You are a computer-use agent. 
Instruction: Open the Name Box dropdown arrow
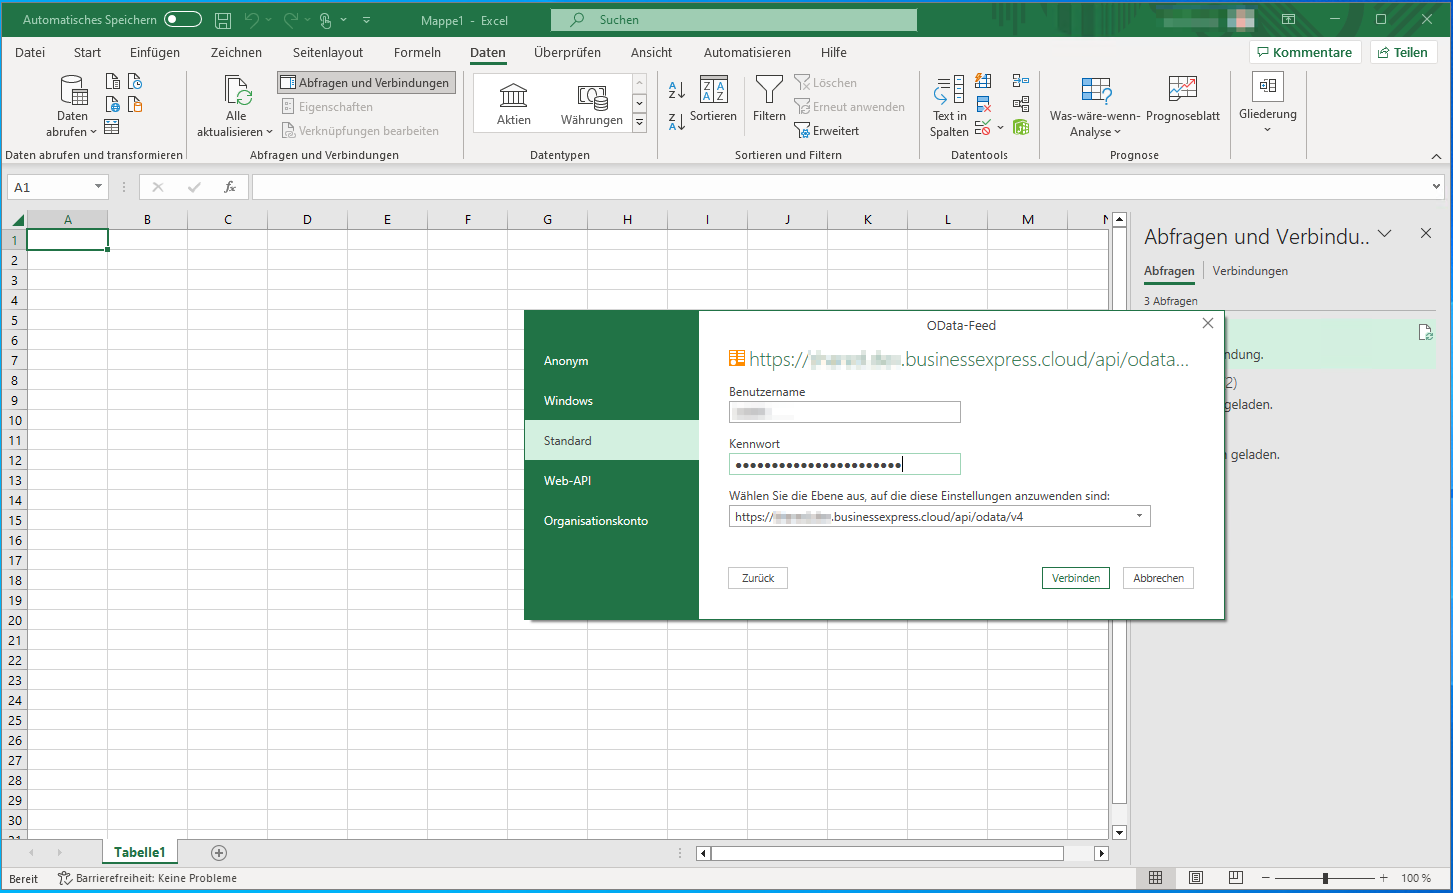tap(98, 187)
